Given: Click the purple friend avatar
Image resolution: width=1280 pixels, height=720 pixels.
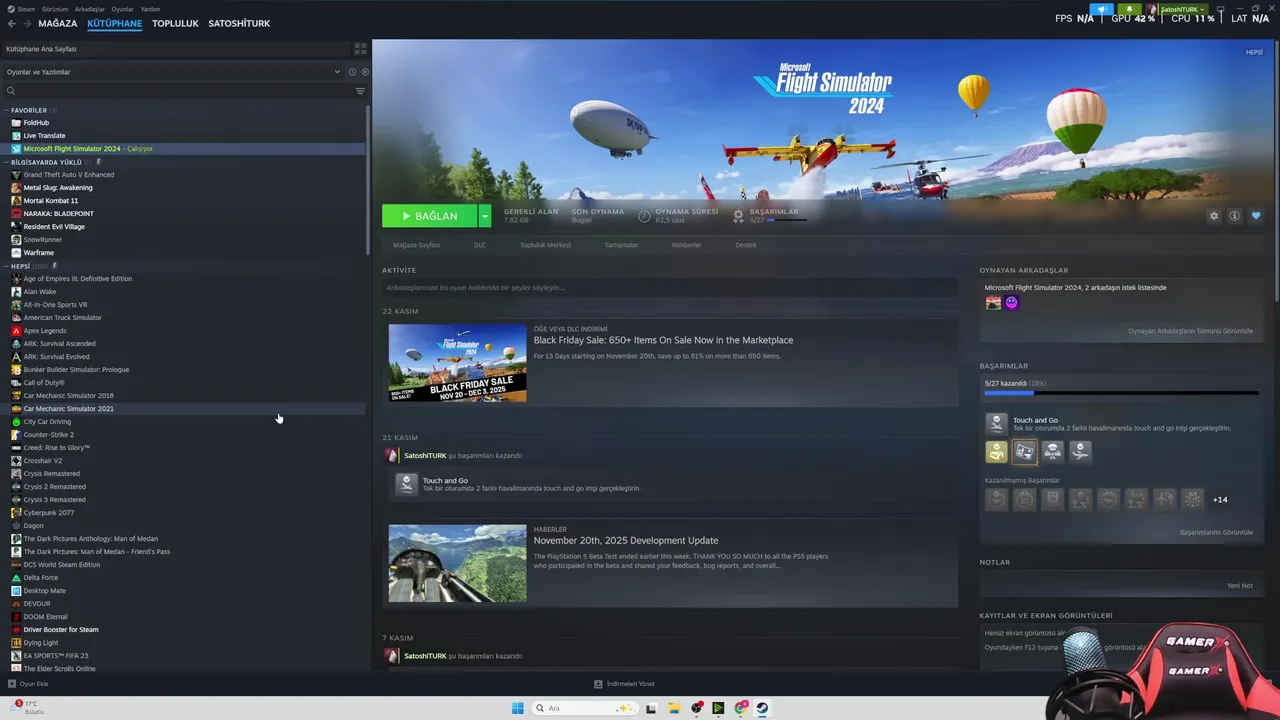Looking at the screenshot, I should pos(1011,302).
